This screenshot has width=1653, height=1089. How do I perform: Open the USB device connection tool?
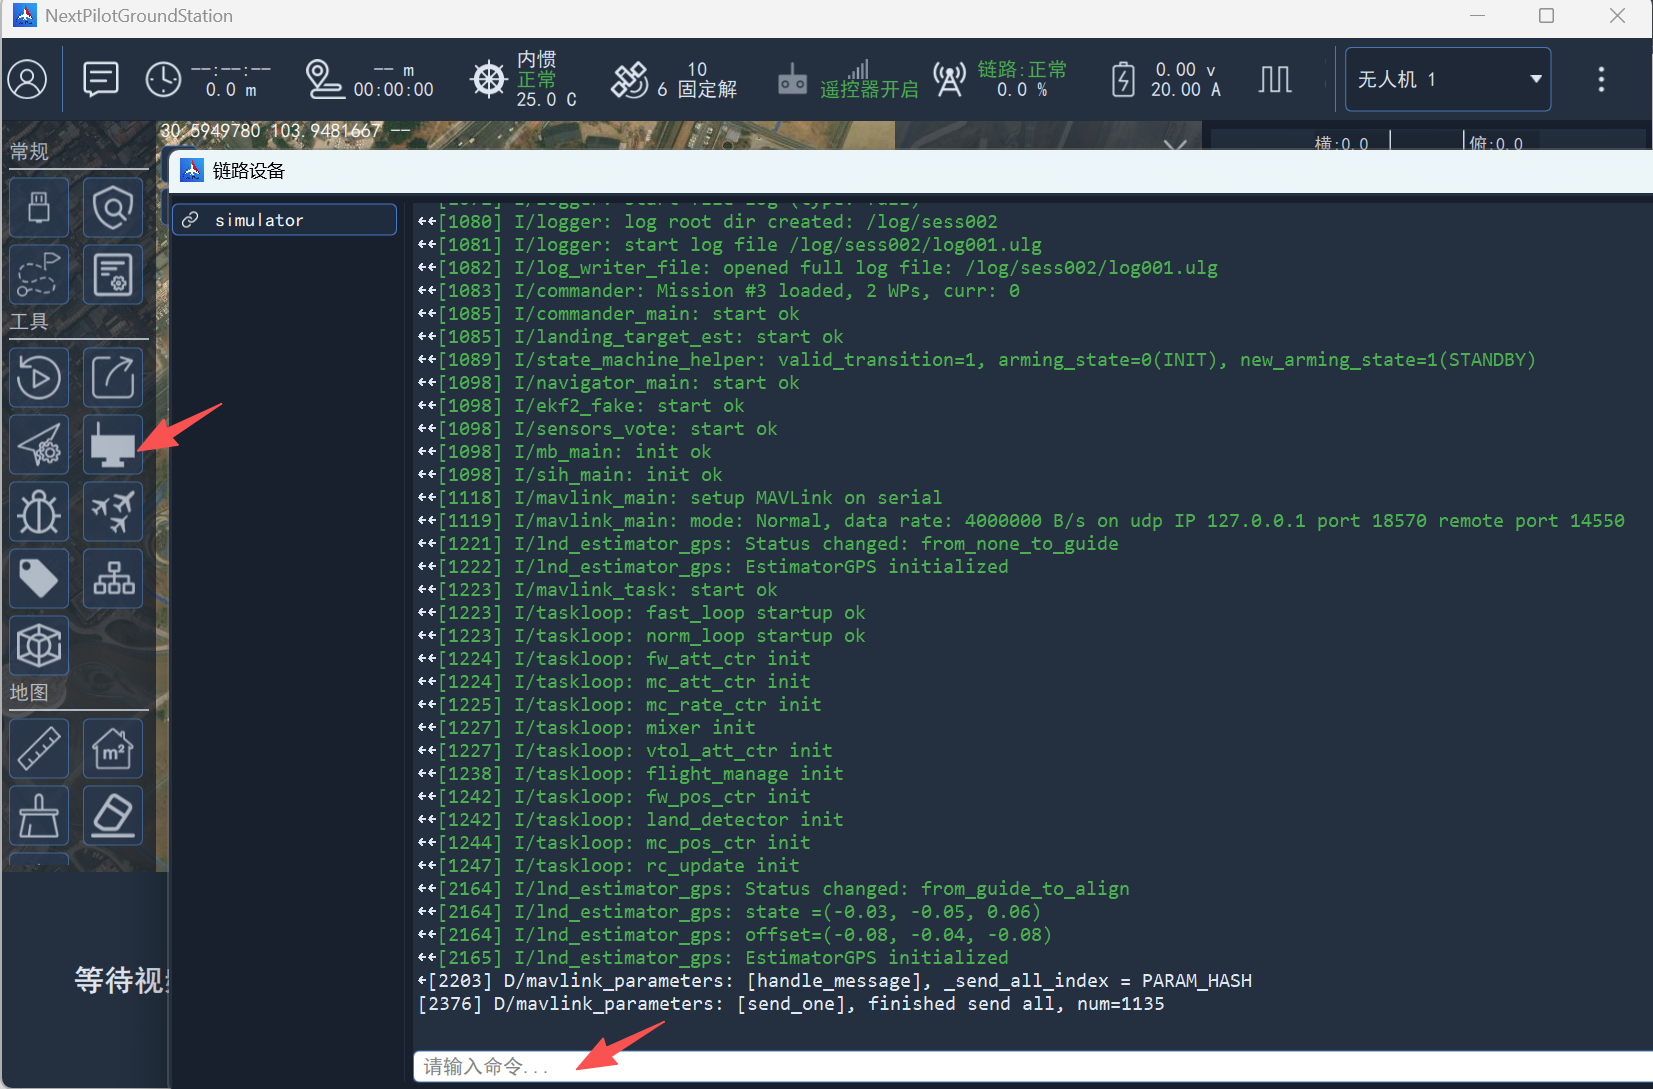39,207
